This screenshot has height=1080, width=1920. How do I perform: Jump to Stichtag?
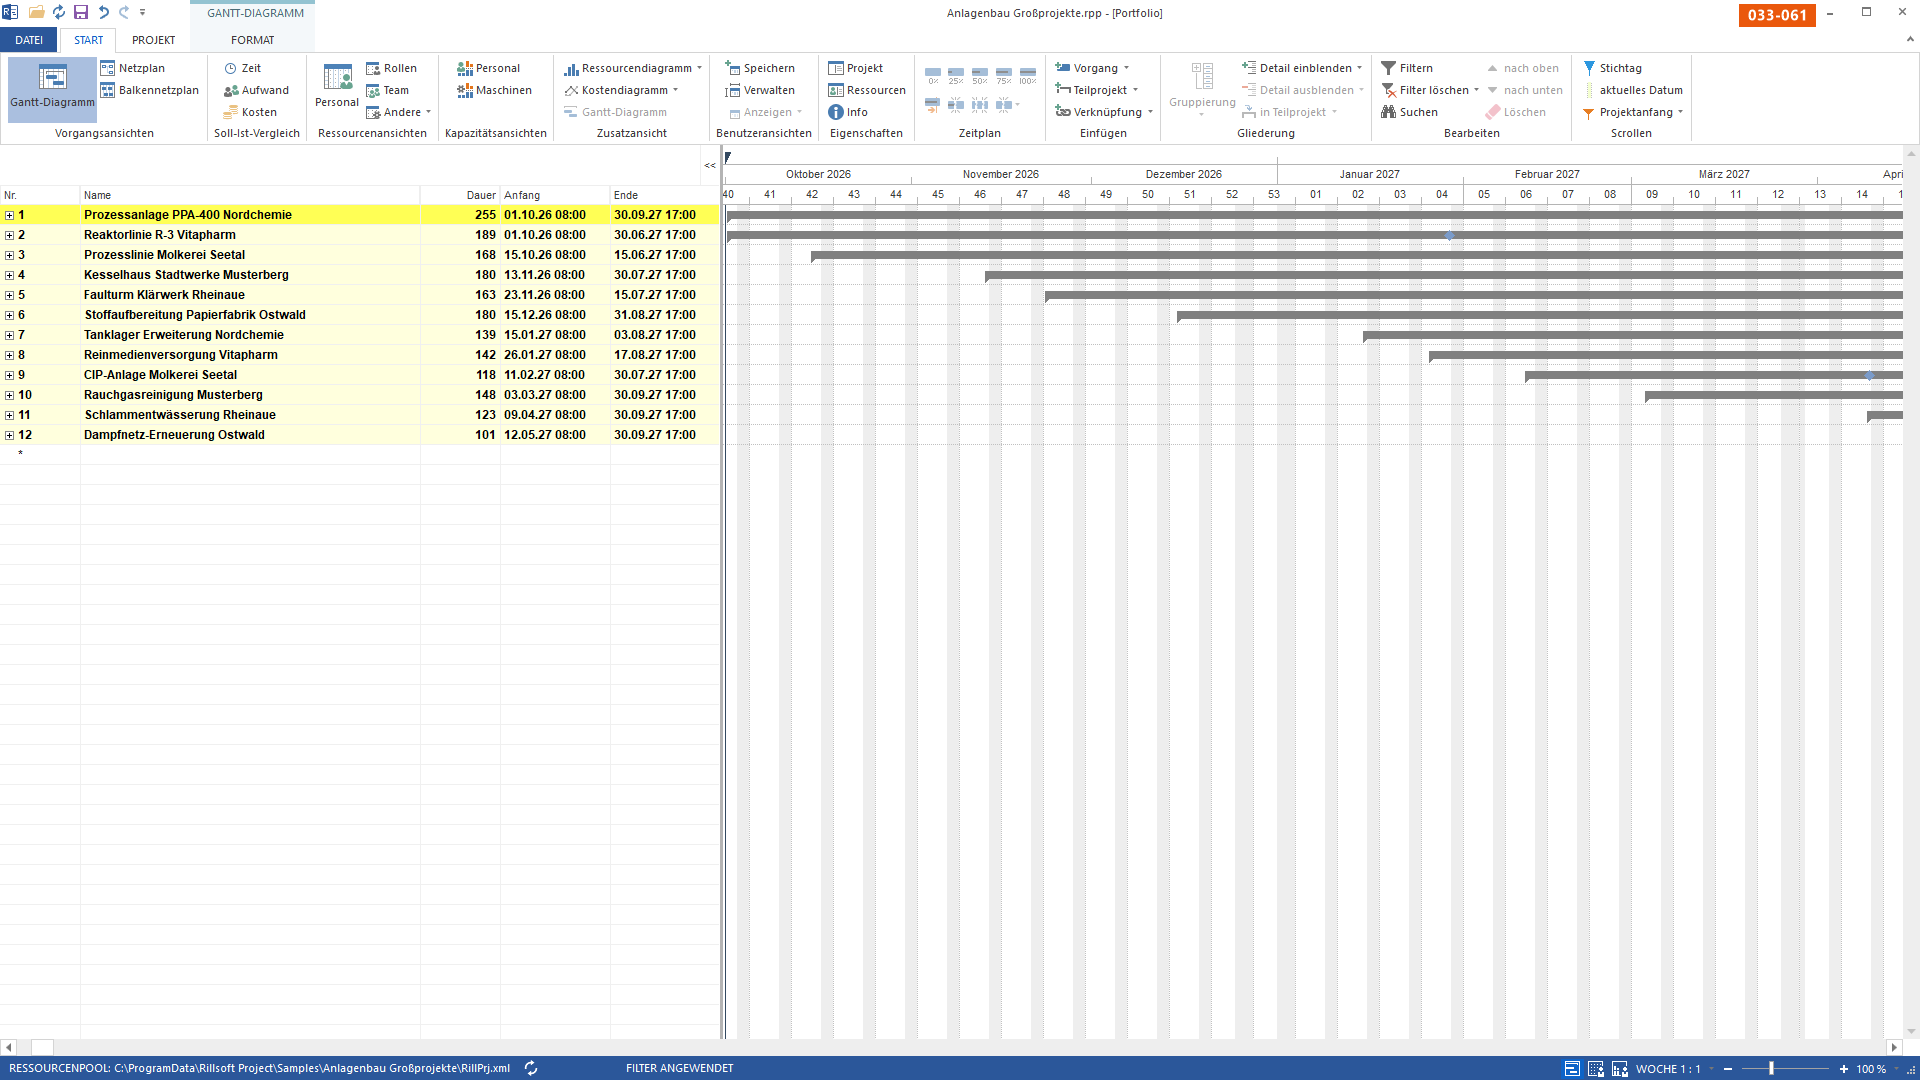(x=1612, y=68)
